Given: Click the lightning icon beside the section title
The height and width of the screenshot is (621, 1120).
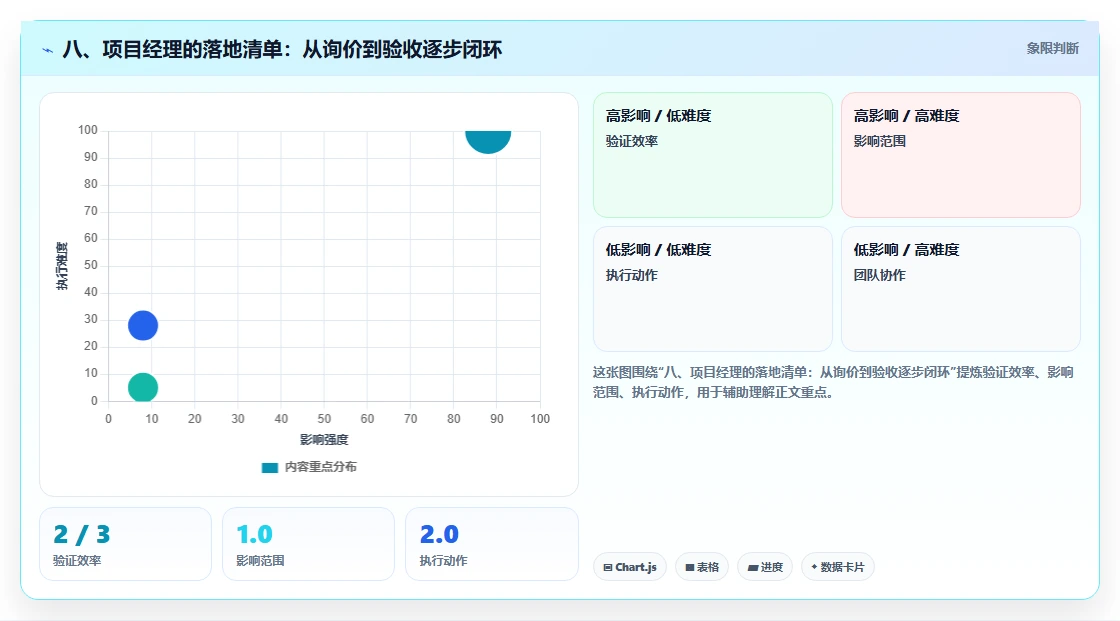Looking at the screenshot, I should click(x=48, y=50).
